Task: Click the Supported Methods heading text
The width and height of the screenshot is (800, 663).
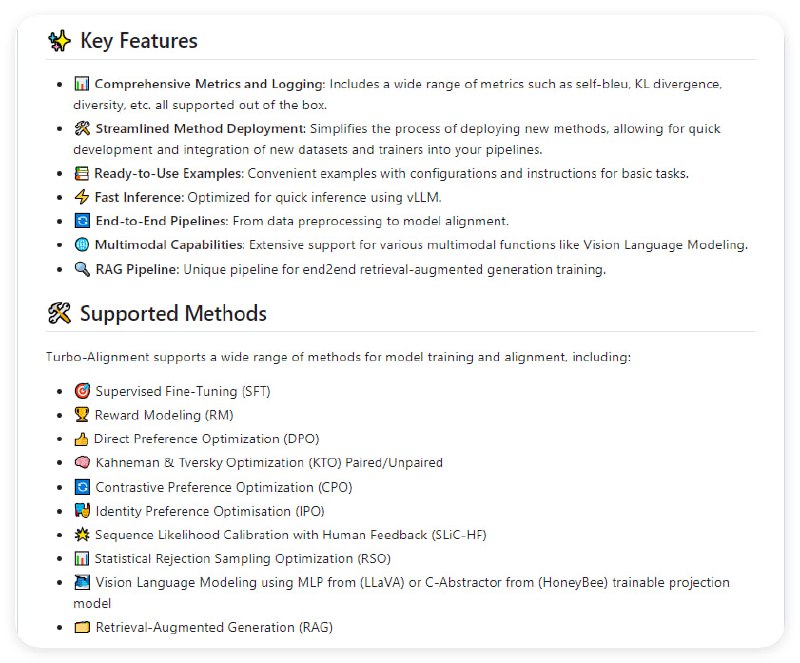Action: tap(173, 314)
